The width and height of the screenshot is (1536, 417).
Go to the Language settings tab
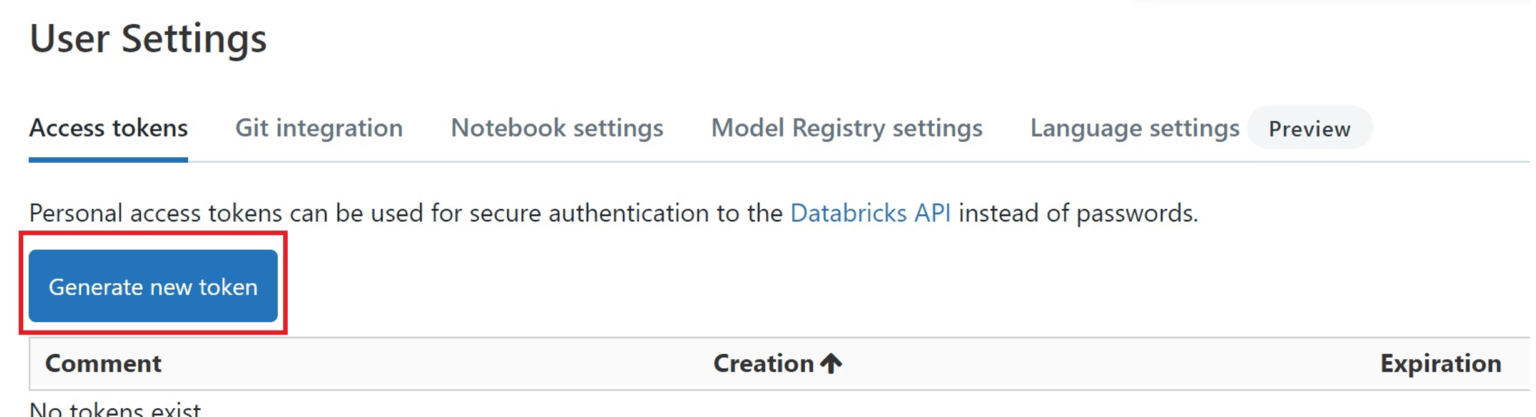pyautogui.click(x=1134, y=128)
